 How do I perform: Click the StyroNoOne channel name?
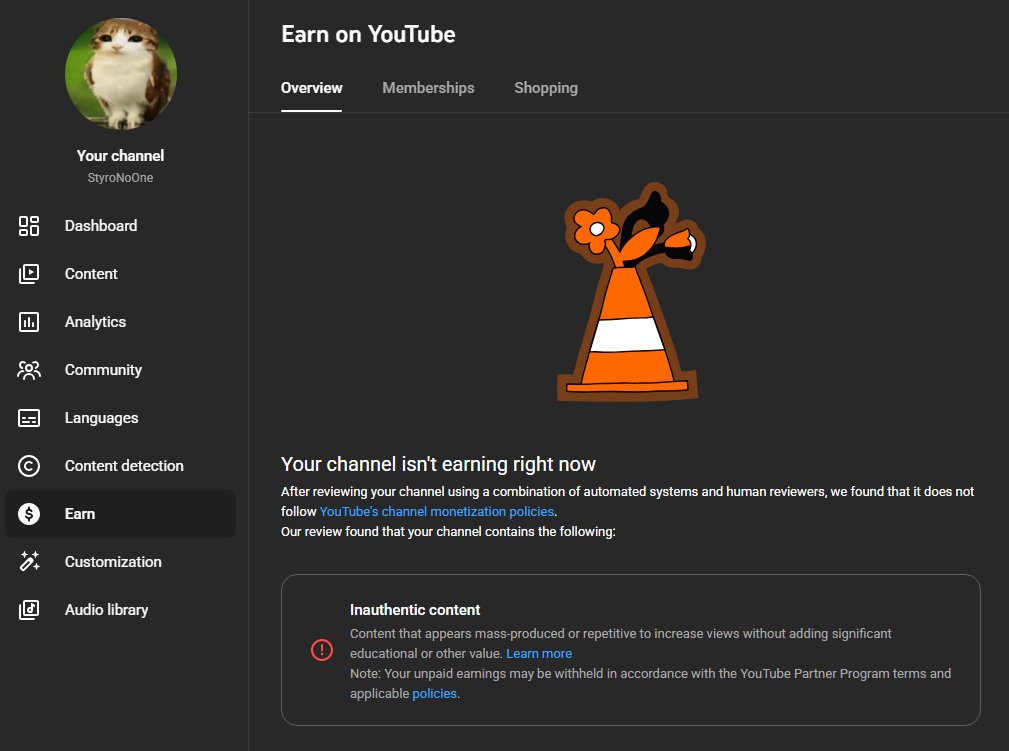click(x=120, y=178)
